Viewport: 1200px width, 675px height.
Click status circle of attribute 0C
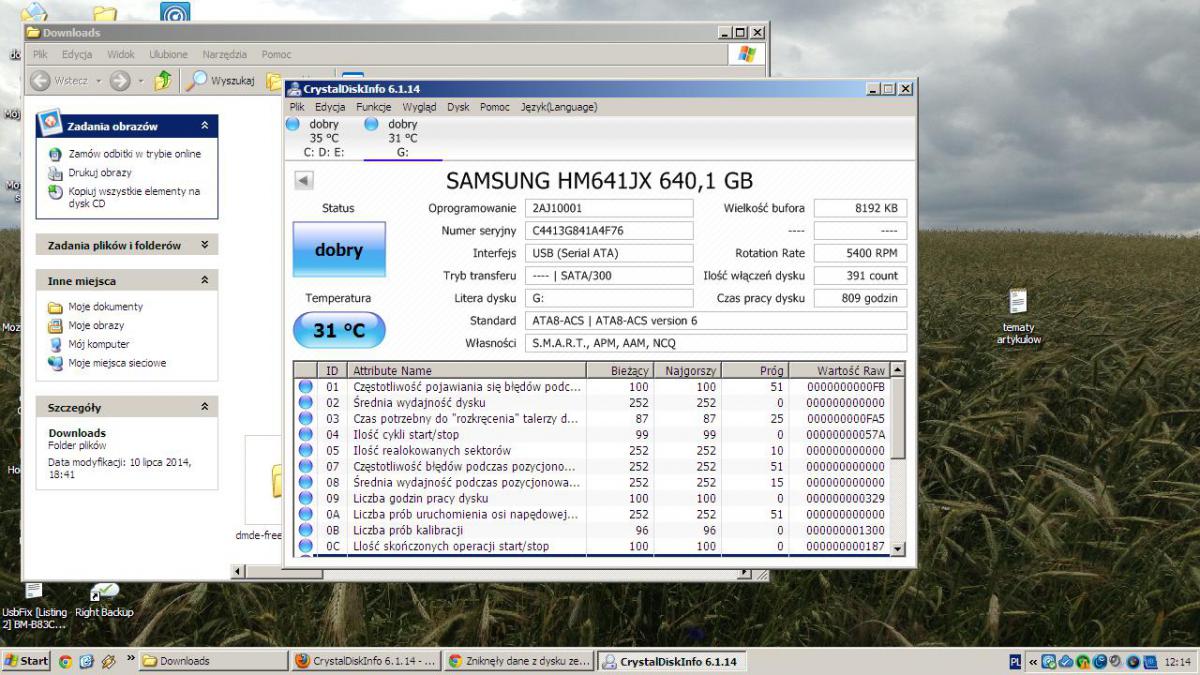306,546
